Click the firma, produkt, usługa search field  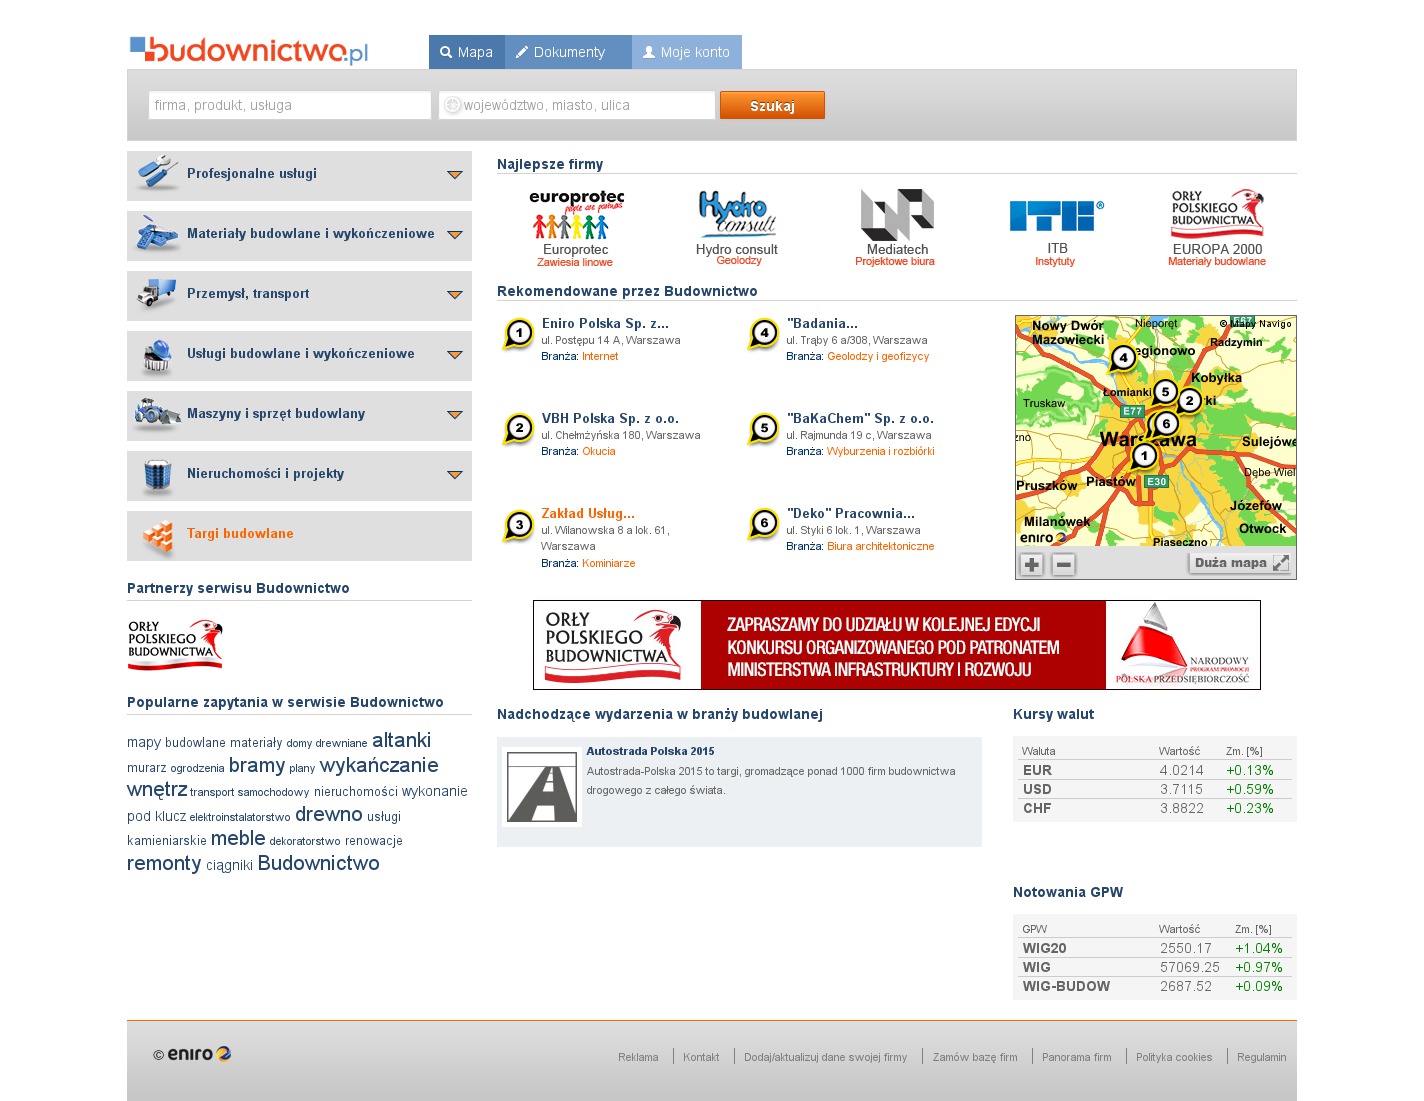point(289,105)
